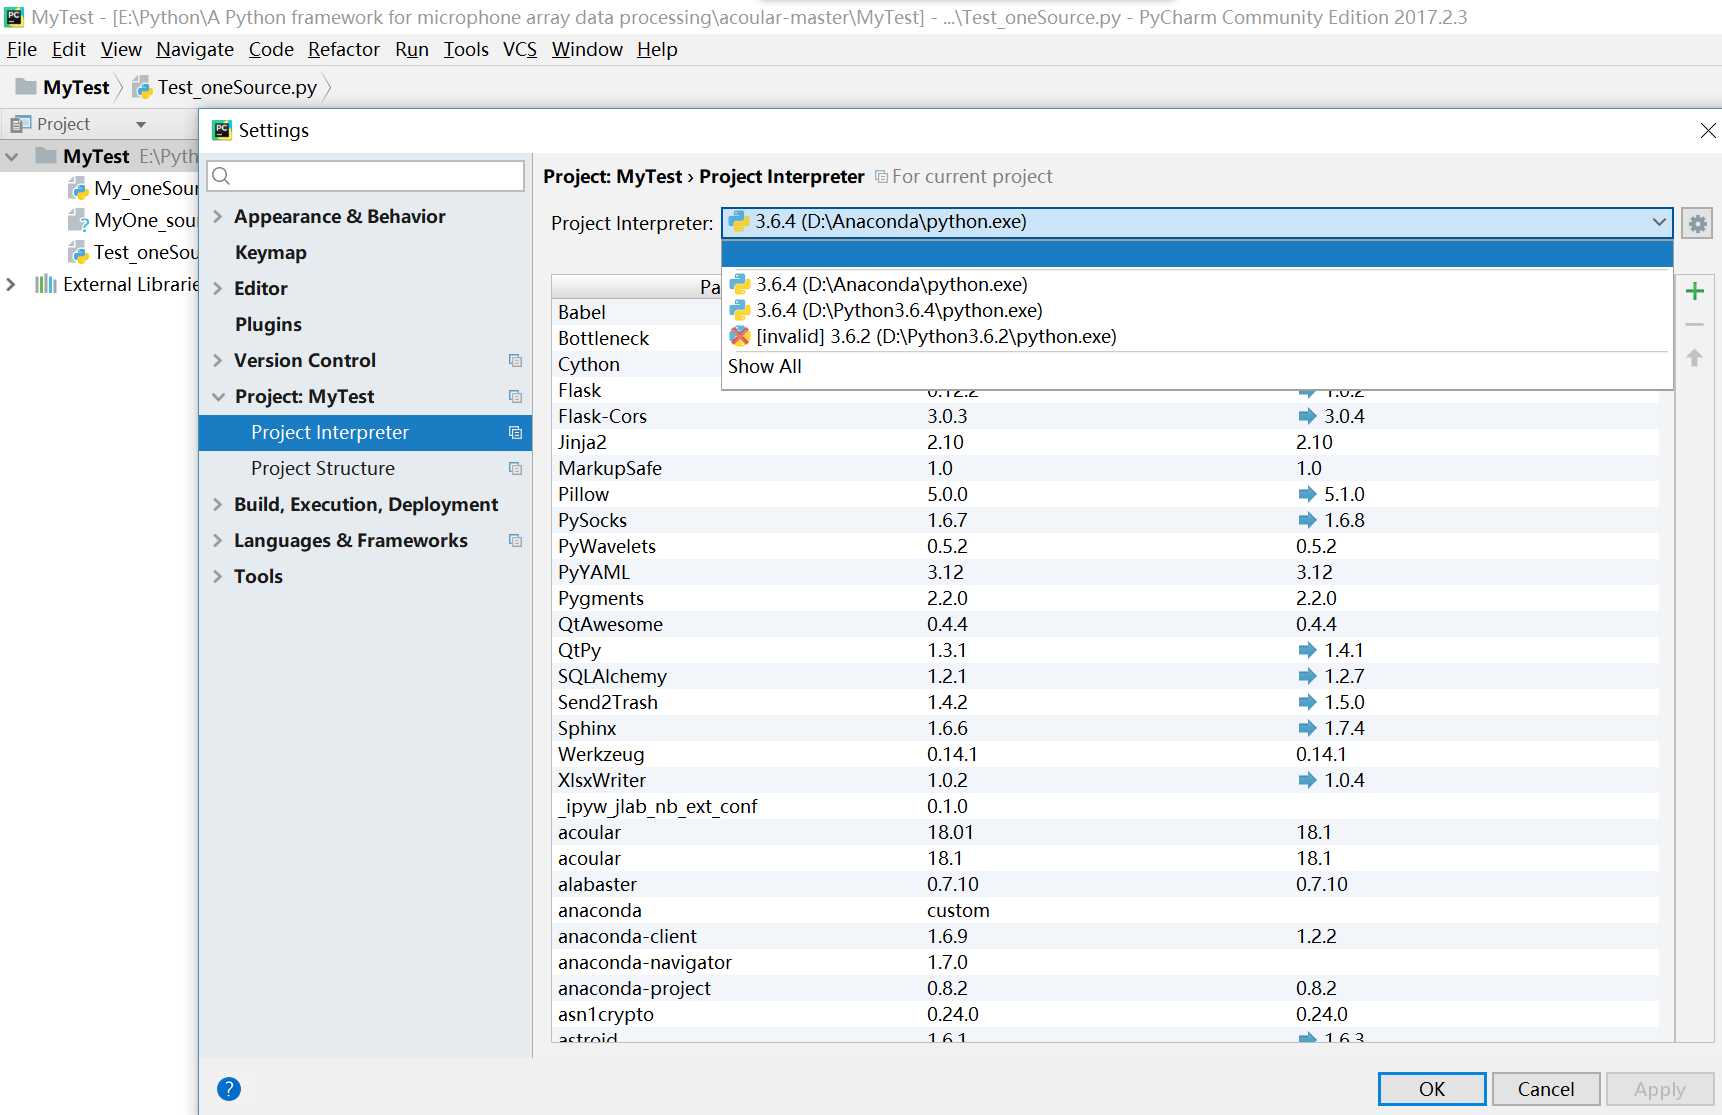Click the copy icon beside Version Control
This screenshot has width=1722, height=1115.
point(515,360)
